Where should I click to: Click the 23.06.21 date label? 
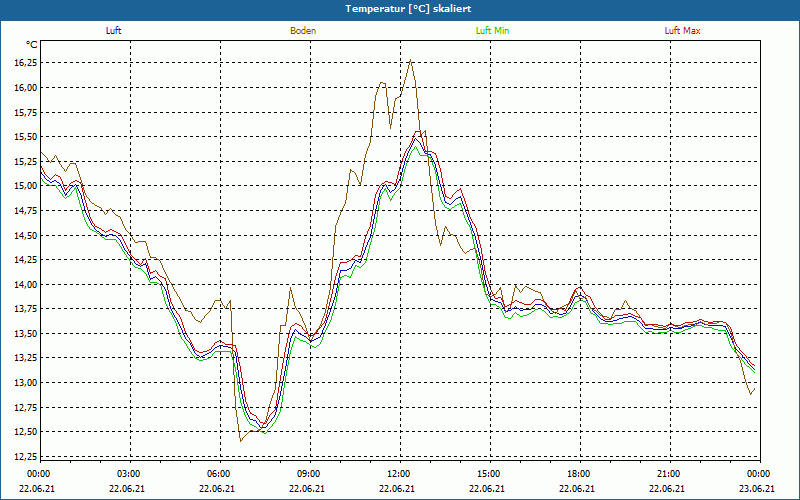[757, 488]
